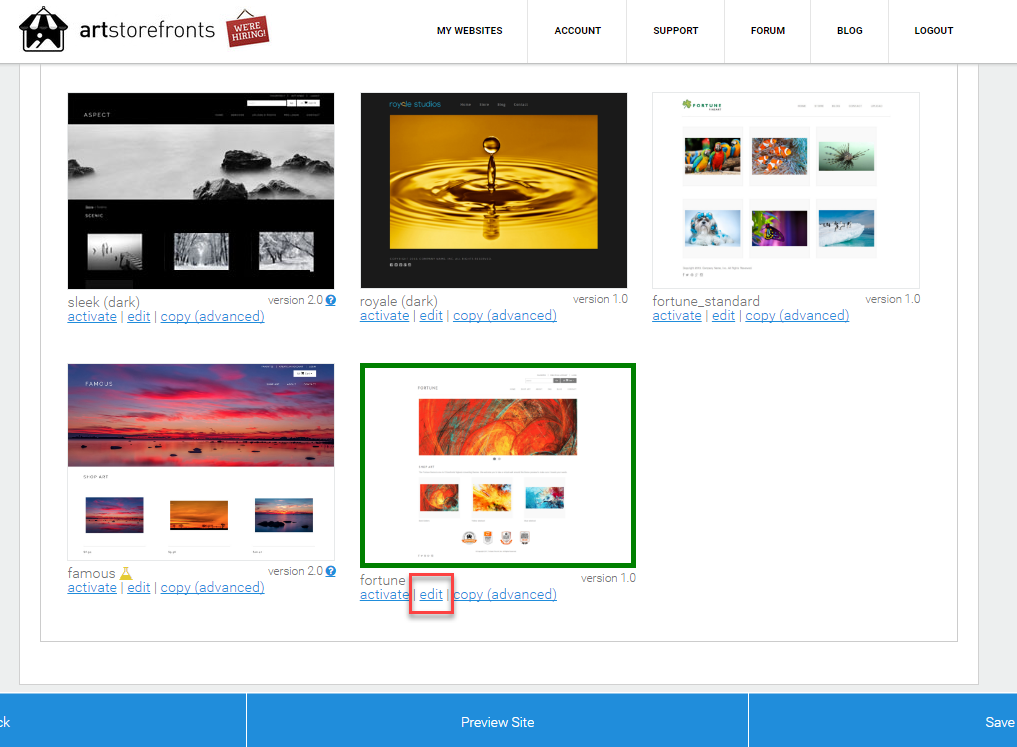Screen dimensions: 1017x747
Task: Activate the fortune_standard theme
Action: (x=676, y=316)
